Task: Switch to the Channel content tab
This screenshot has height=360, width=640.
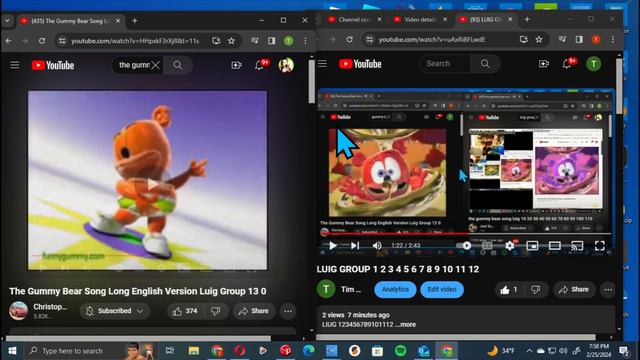Action: click(x=354, y=19)
